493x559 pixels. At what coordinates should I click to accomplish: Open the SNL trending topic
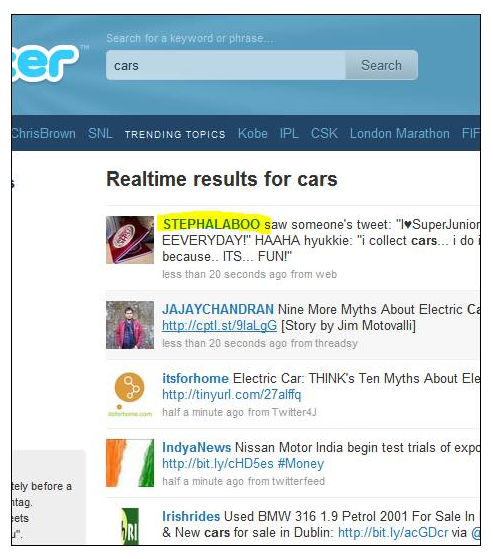[x=100, y=134]
